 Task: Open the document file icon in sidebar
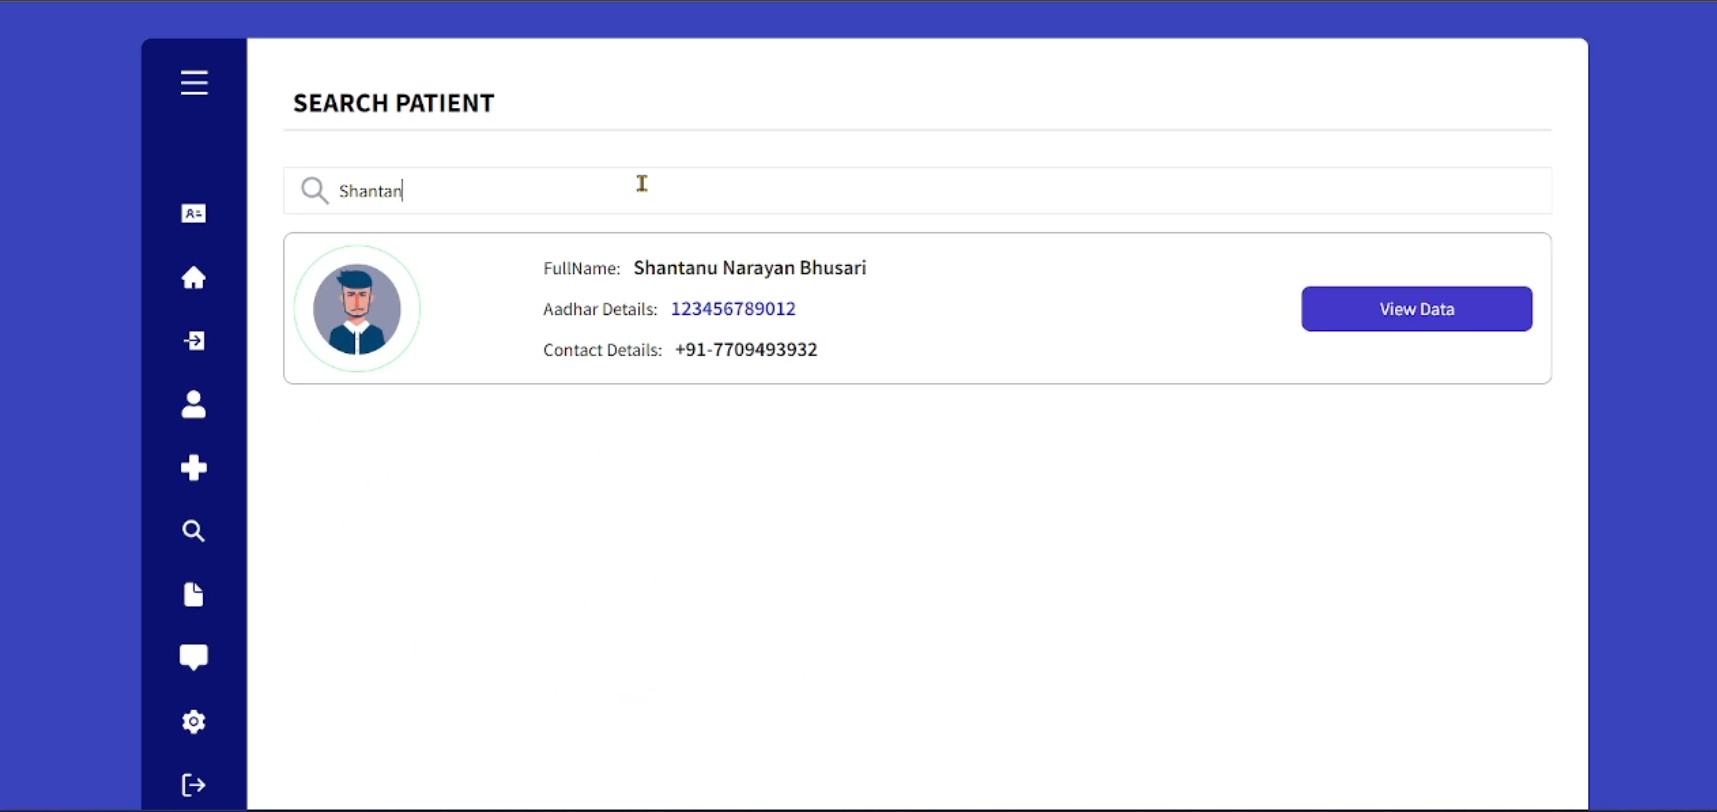click(194, 595)
